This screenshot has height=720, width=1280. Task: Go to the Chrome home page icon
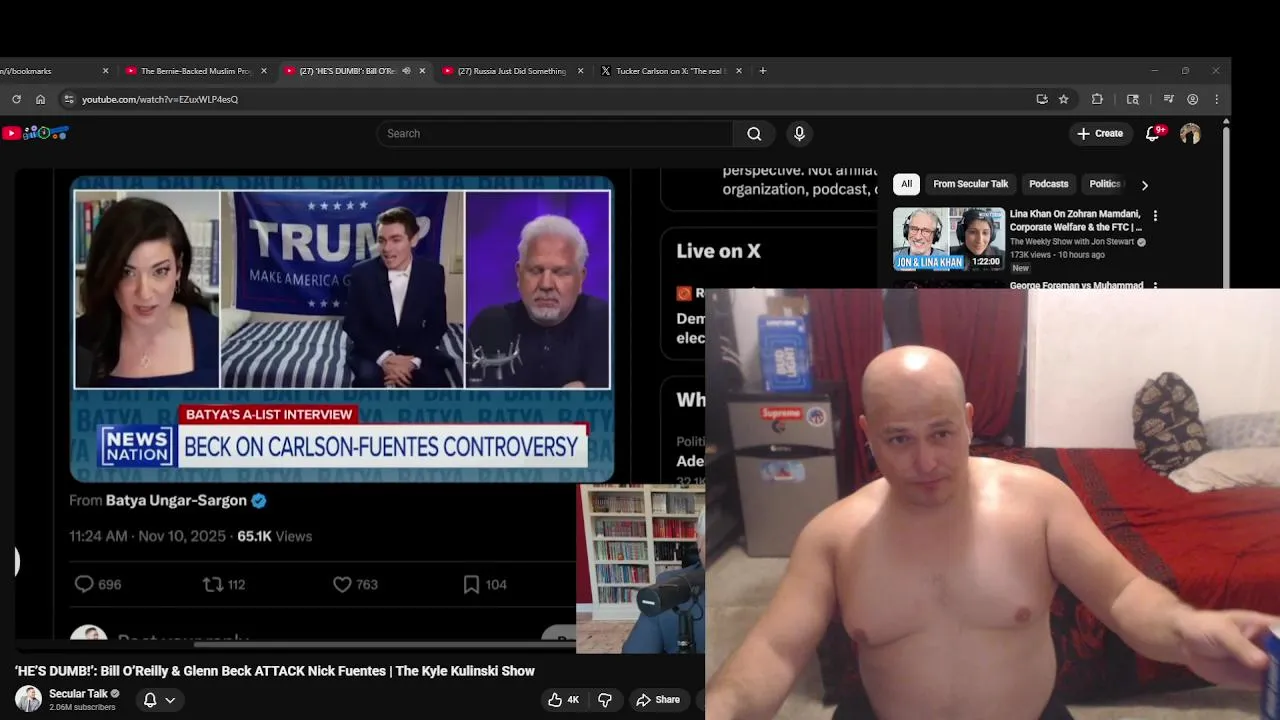coord(40,99)
